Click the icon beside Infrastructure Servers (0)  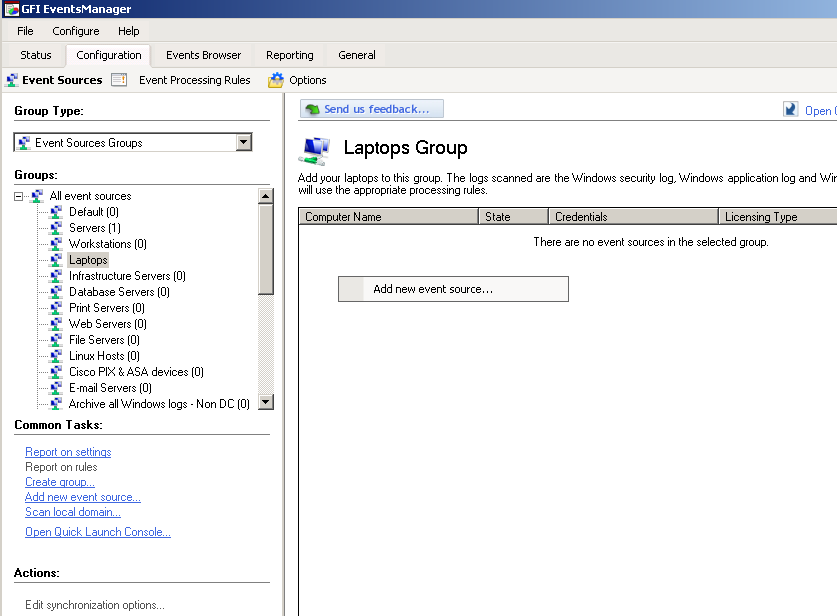56,276
